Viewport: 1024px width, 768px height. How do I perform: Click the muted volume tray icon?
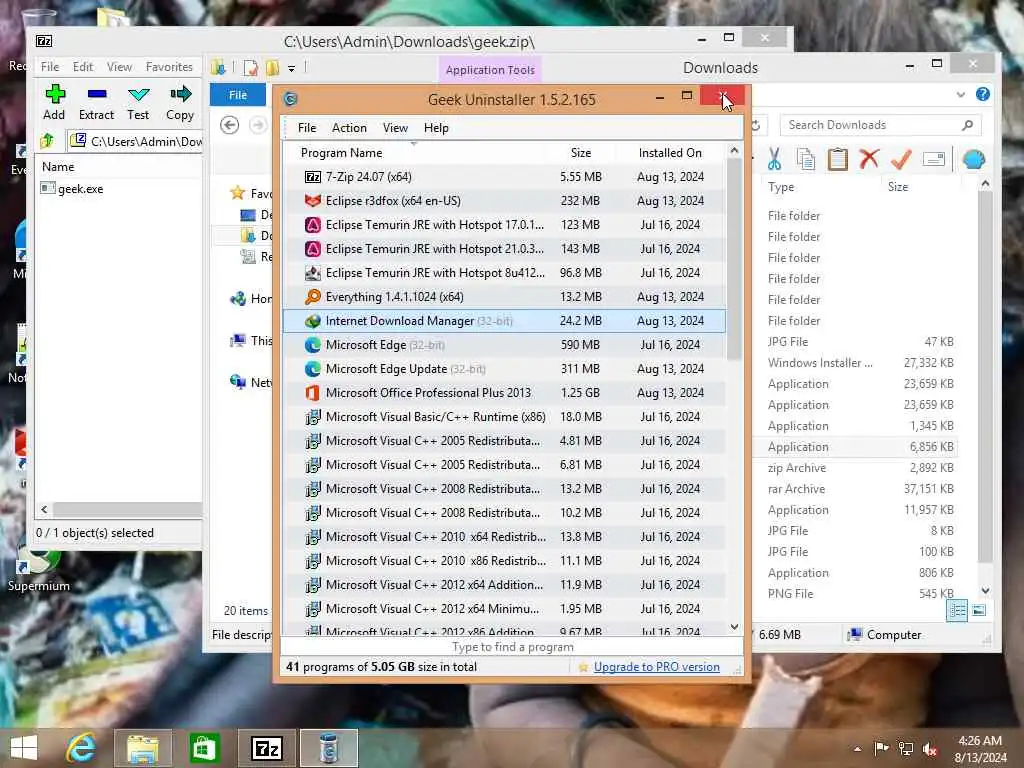pos(930,749)
